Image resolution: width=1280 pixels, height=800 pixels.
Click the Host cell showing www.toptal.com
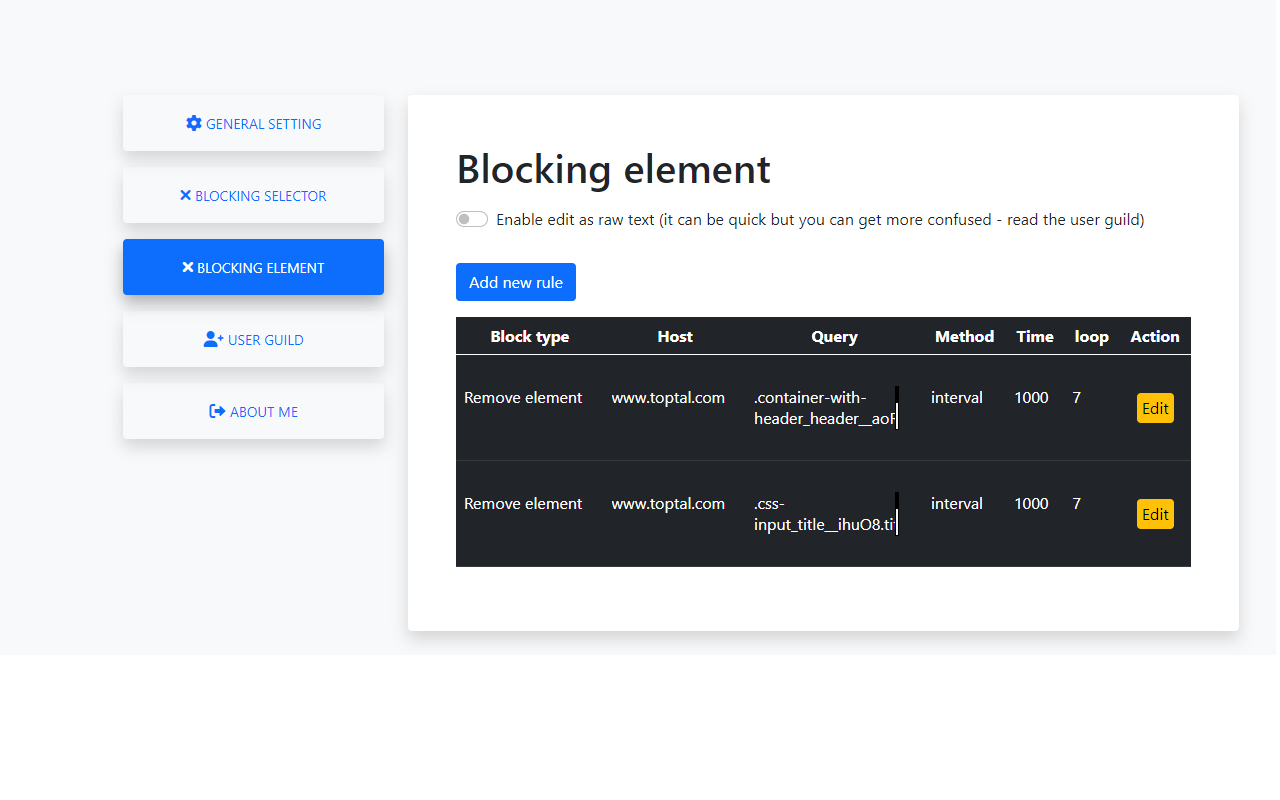coord(668,397)
